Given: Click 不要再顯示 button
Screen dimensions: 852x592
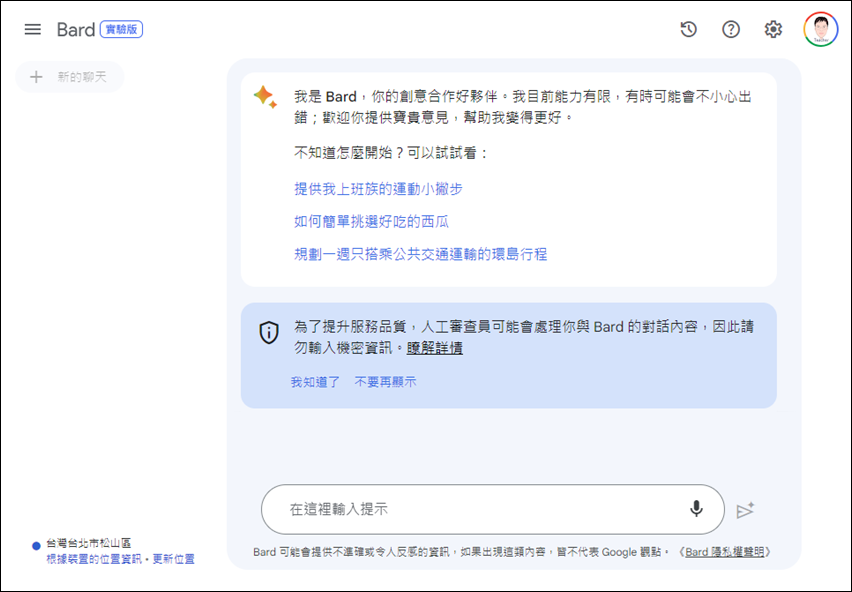Looking at the screenshot, I should pyautogui.click(x=385, y=382).
